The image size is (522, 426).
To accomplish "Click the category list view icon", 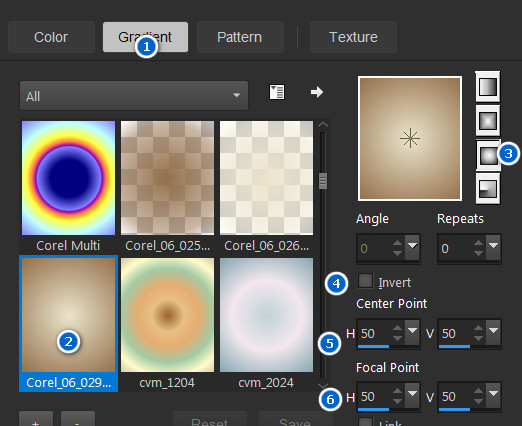I will pyautogui.click(x=277, y=92).
